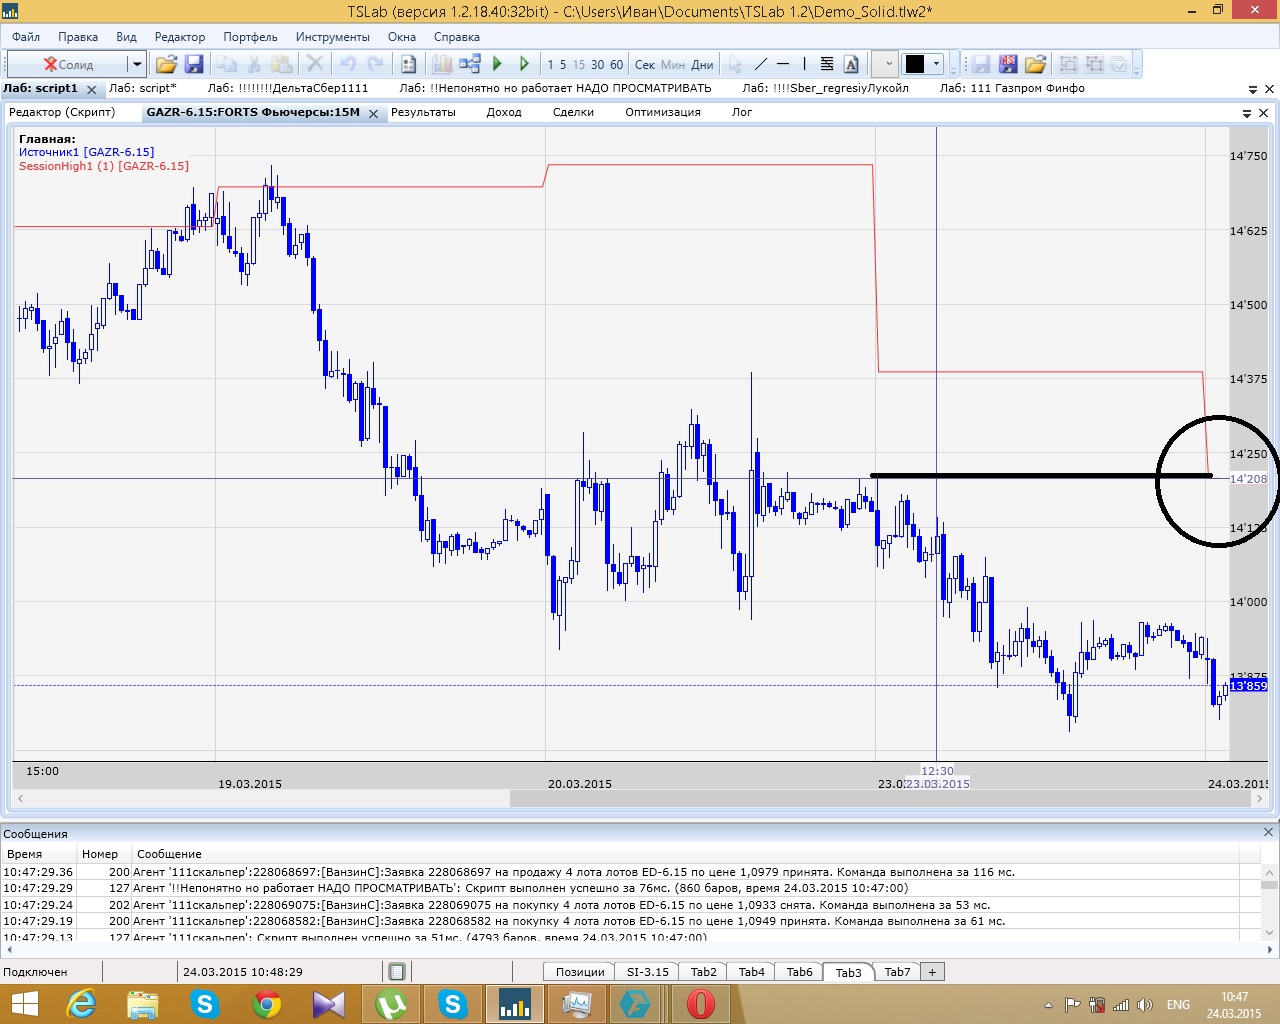Close the GAZR-6.15 chart tab

click(373, 114)
